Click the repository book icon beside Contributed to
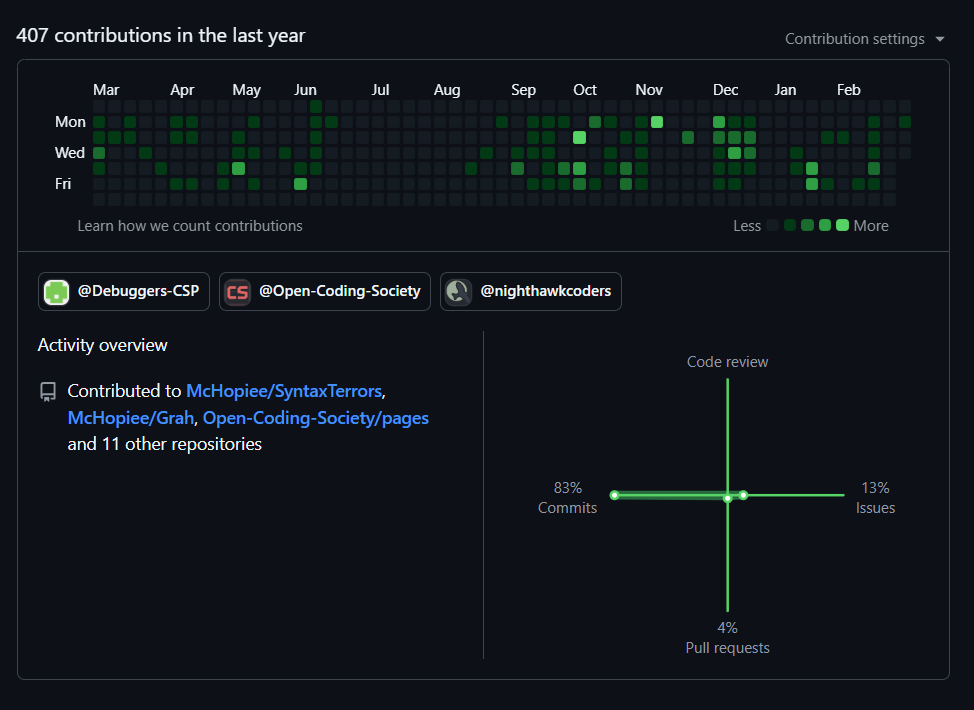Screen dimensions: 974x710 pos(47,391)
